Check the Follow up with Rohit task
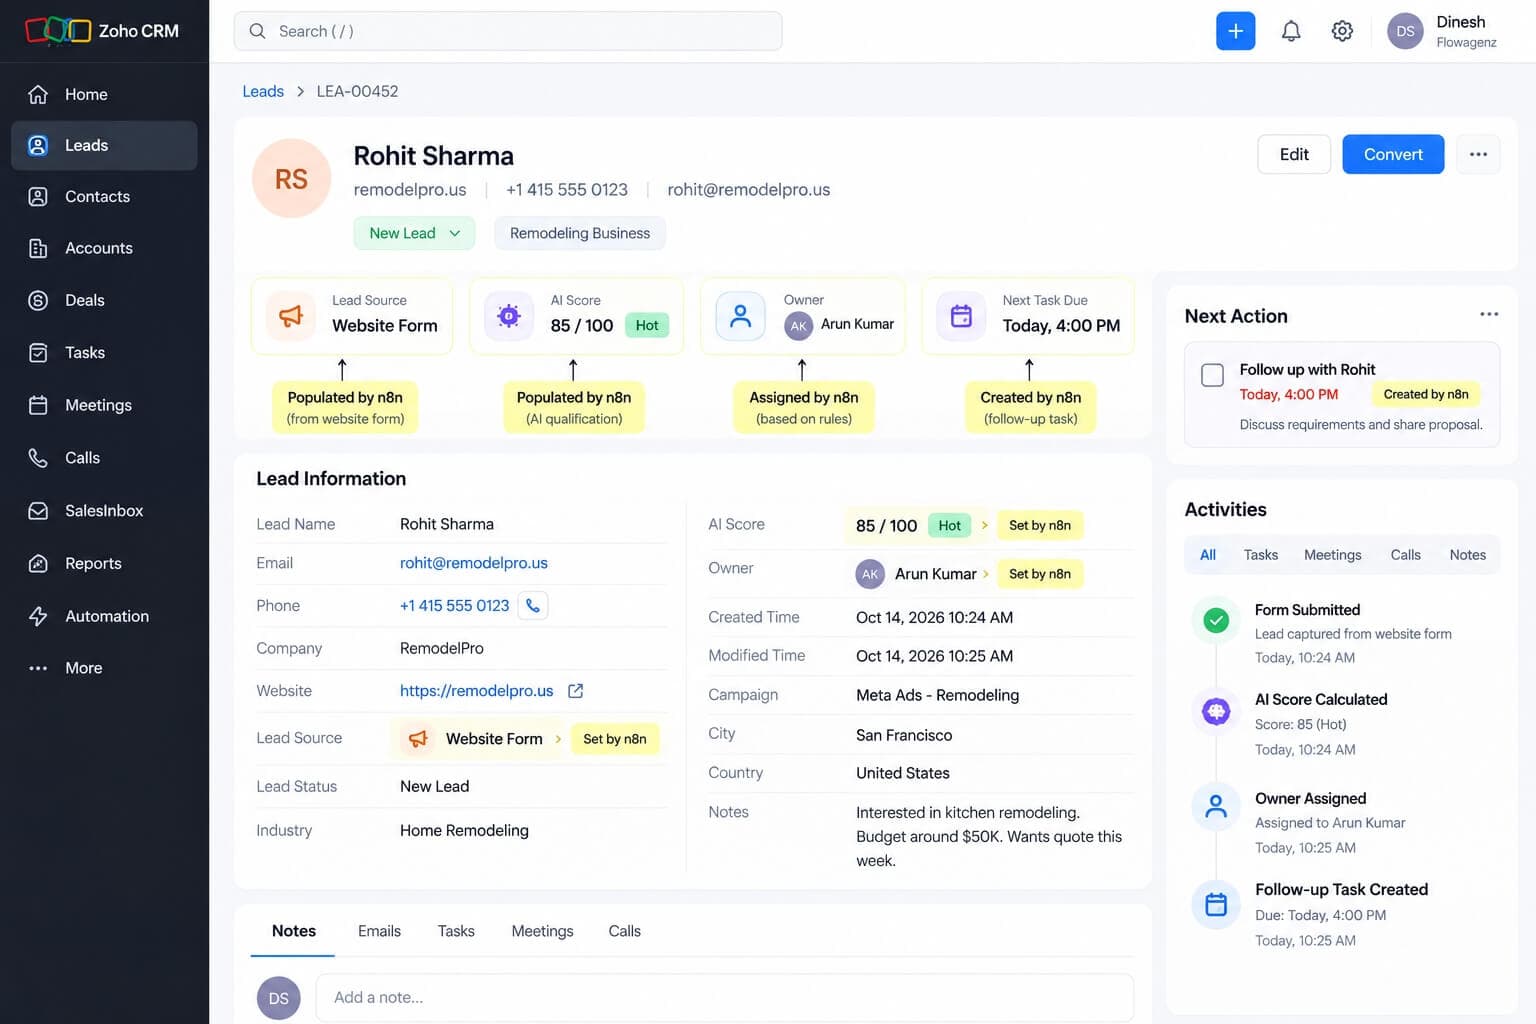 point(1212,375)
